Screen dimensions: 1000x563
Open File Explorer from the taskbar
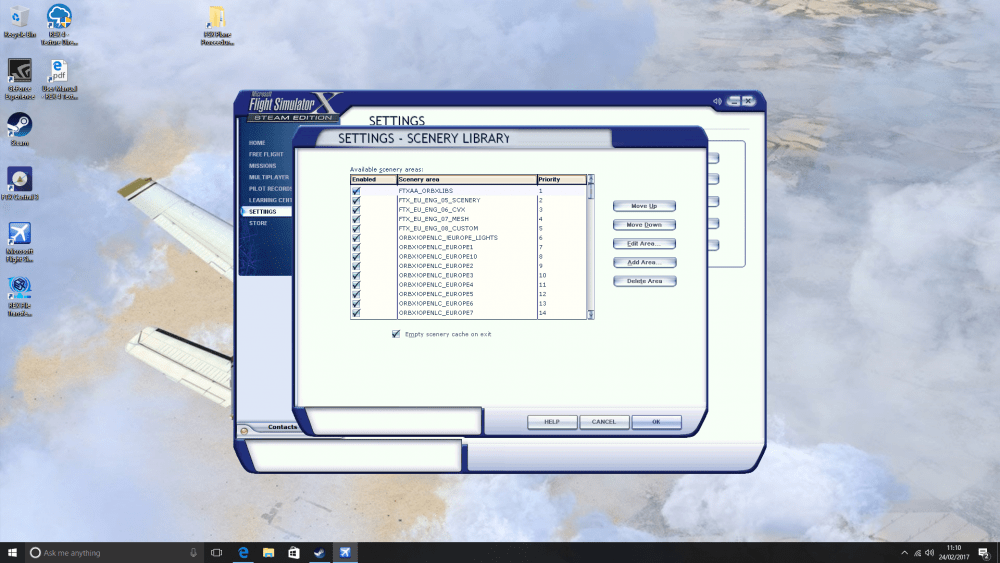pyautogui.click(x=268, y=553)
